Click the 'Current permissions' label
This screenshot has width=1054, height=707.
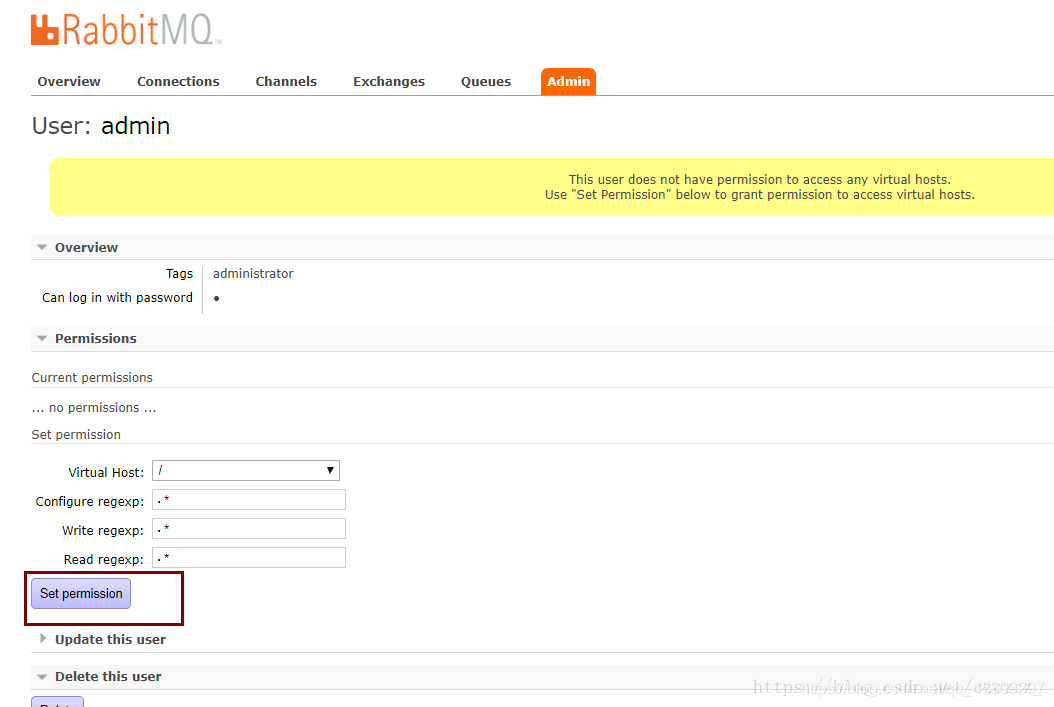(x=92, y=378)
